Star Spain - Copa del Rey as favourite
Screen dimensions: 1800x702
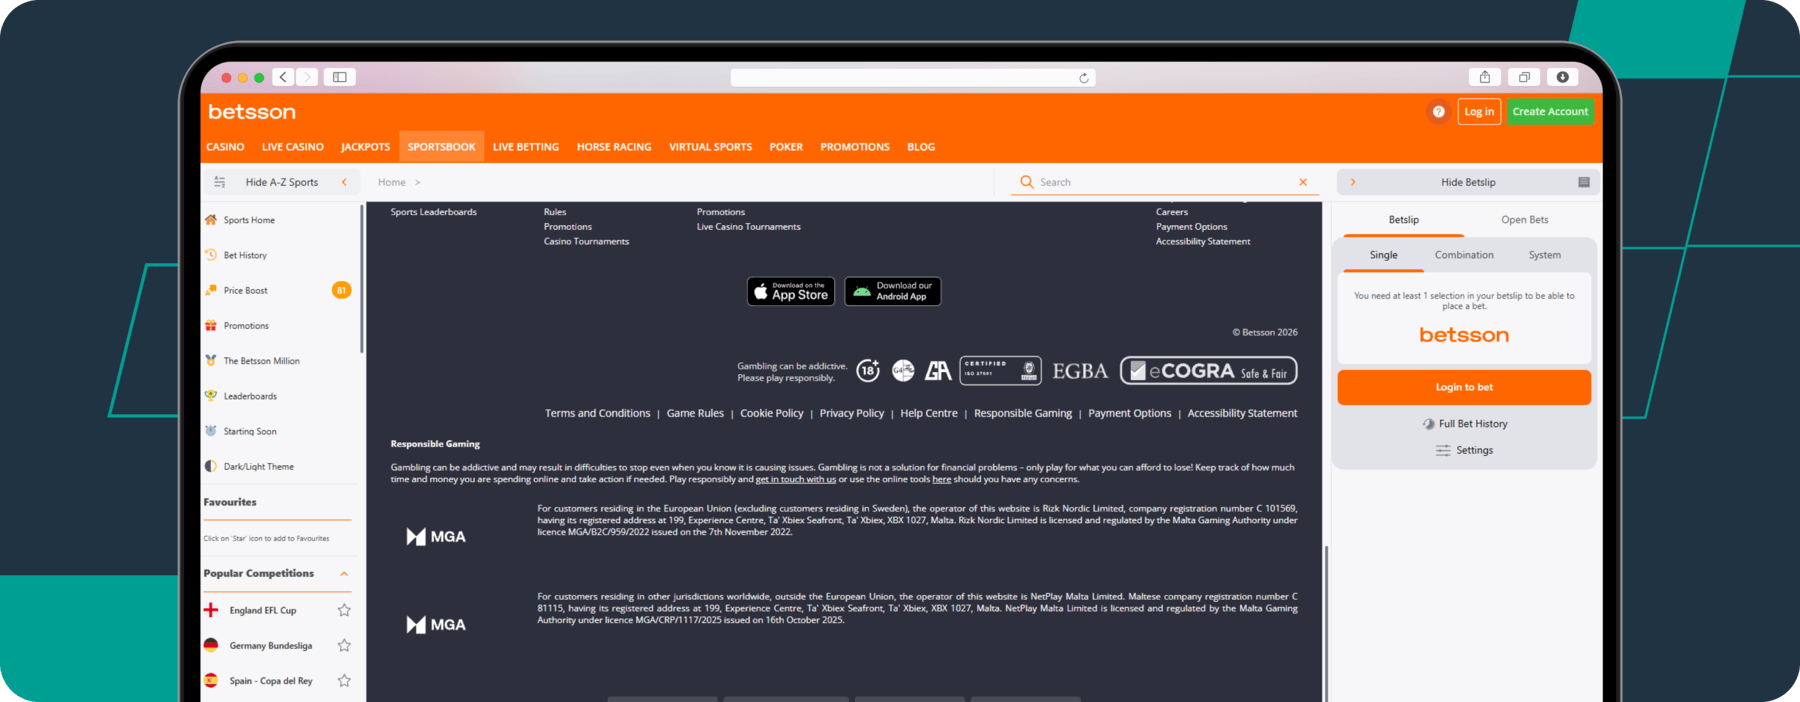click(344, 681)
